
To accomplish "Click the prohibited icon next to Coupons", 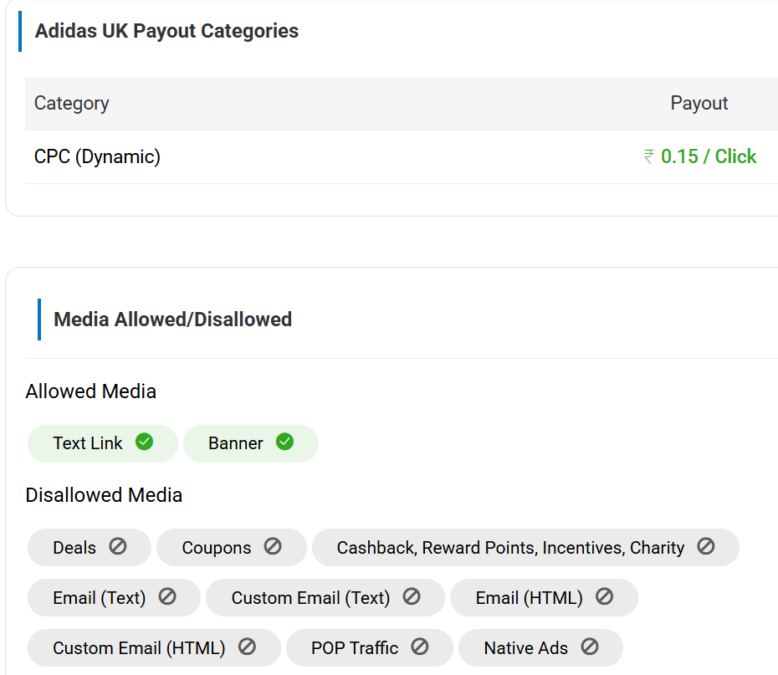I will click(x=273, y=547).
